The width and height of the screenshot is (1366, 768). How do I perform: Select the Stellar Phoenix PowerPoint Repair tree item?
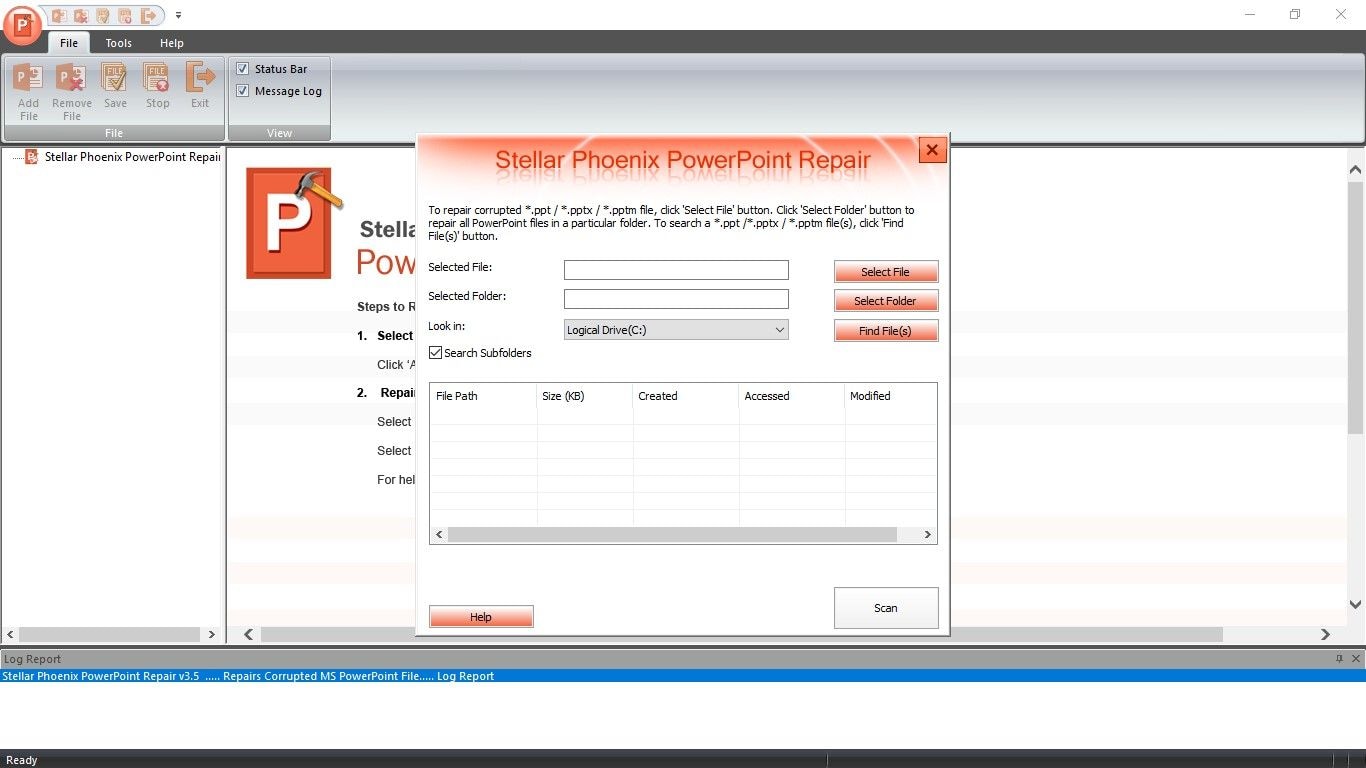coord(132,157)
